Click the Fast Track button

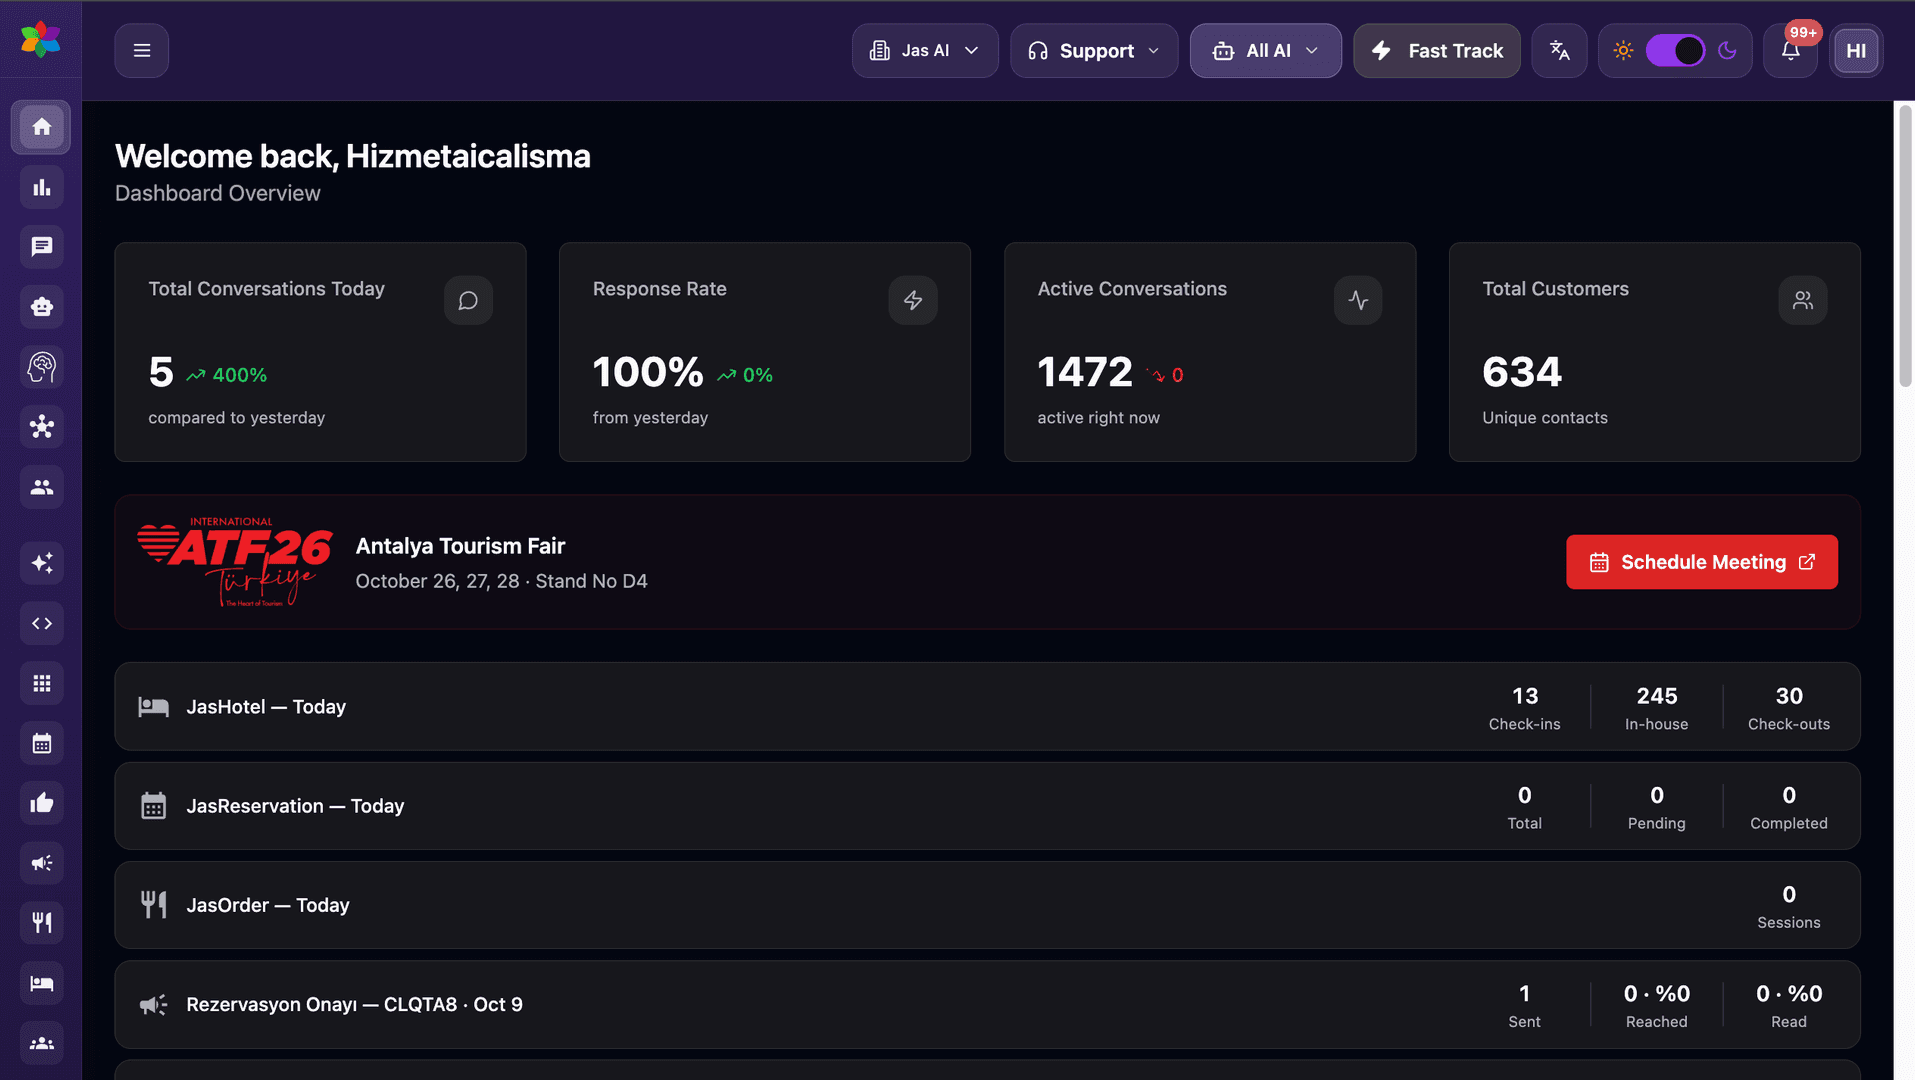click(1437, 51)
